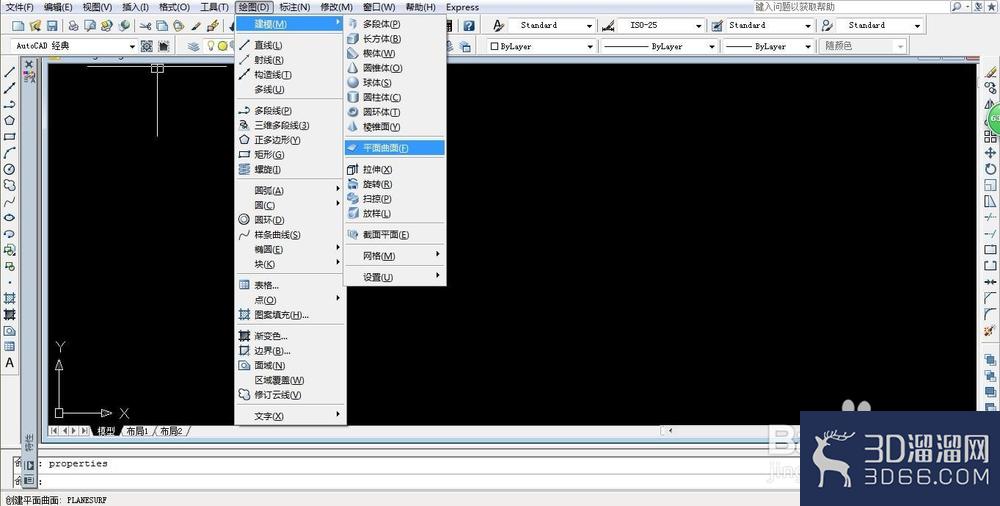Open the 标注(N) menu
Viewport: 1000px width, 506px height.
[x=295, y=7]
